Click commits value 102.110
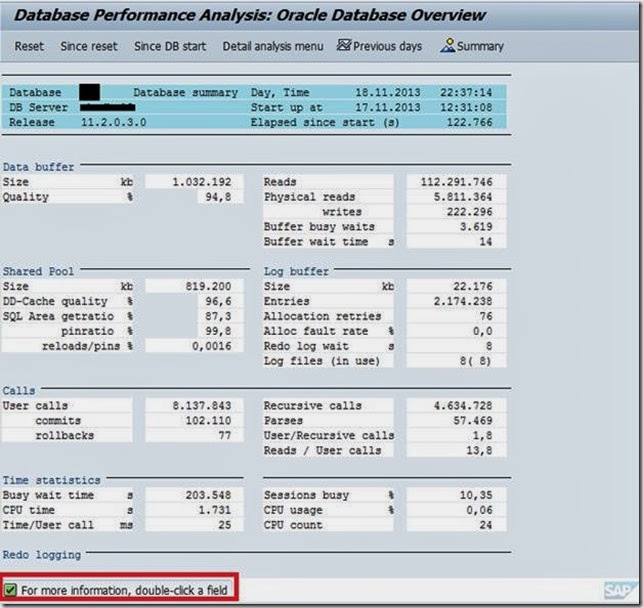Screen dimensions: 643x608 tap(194, 421)
